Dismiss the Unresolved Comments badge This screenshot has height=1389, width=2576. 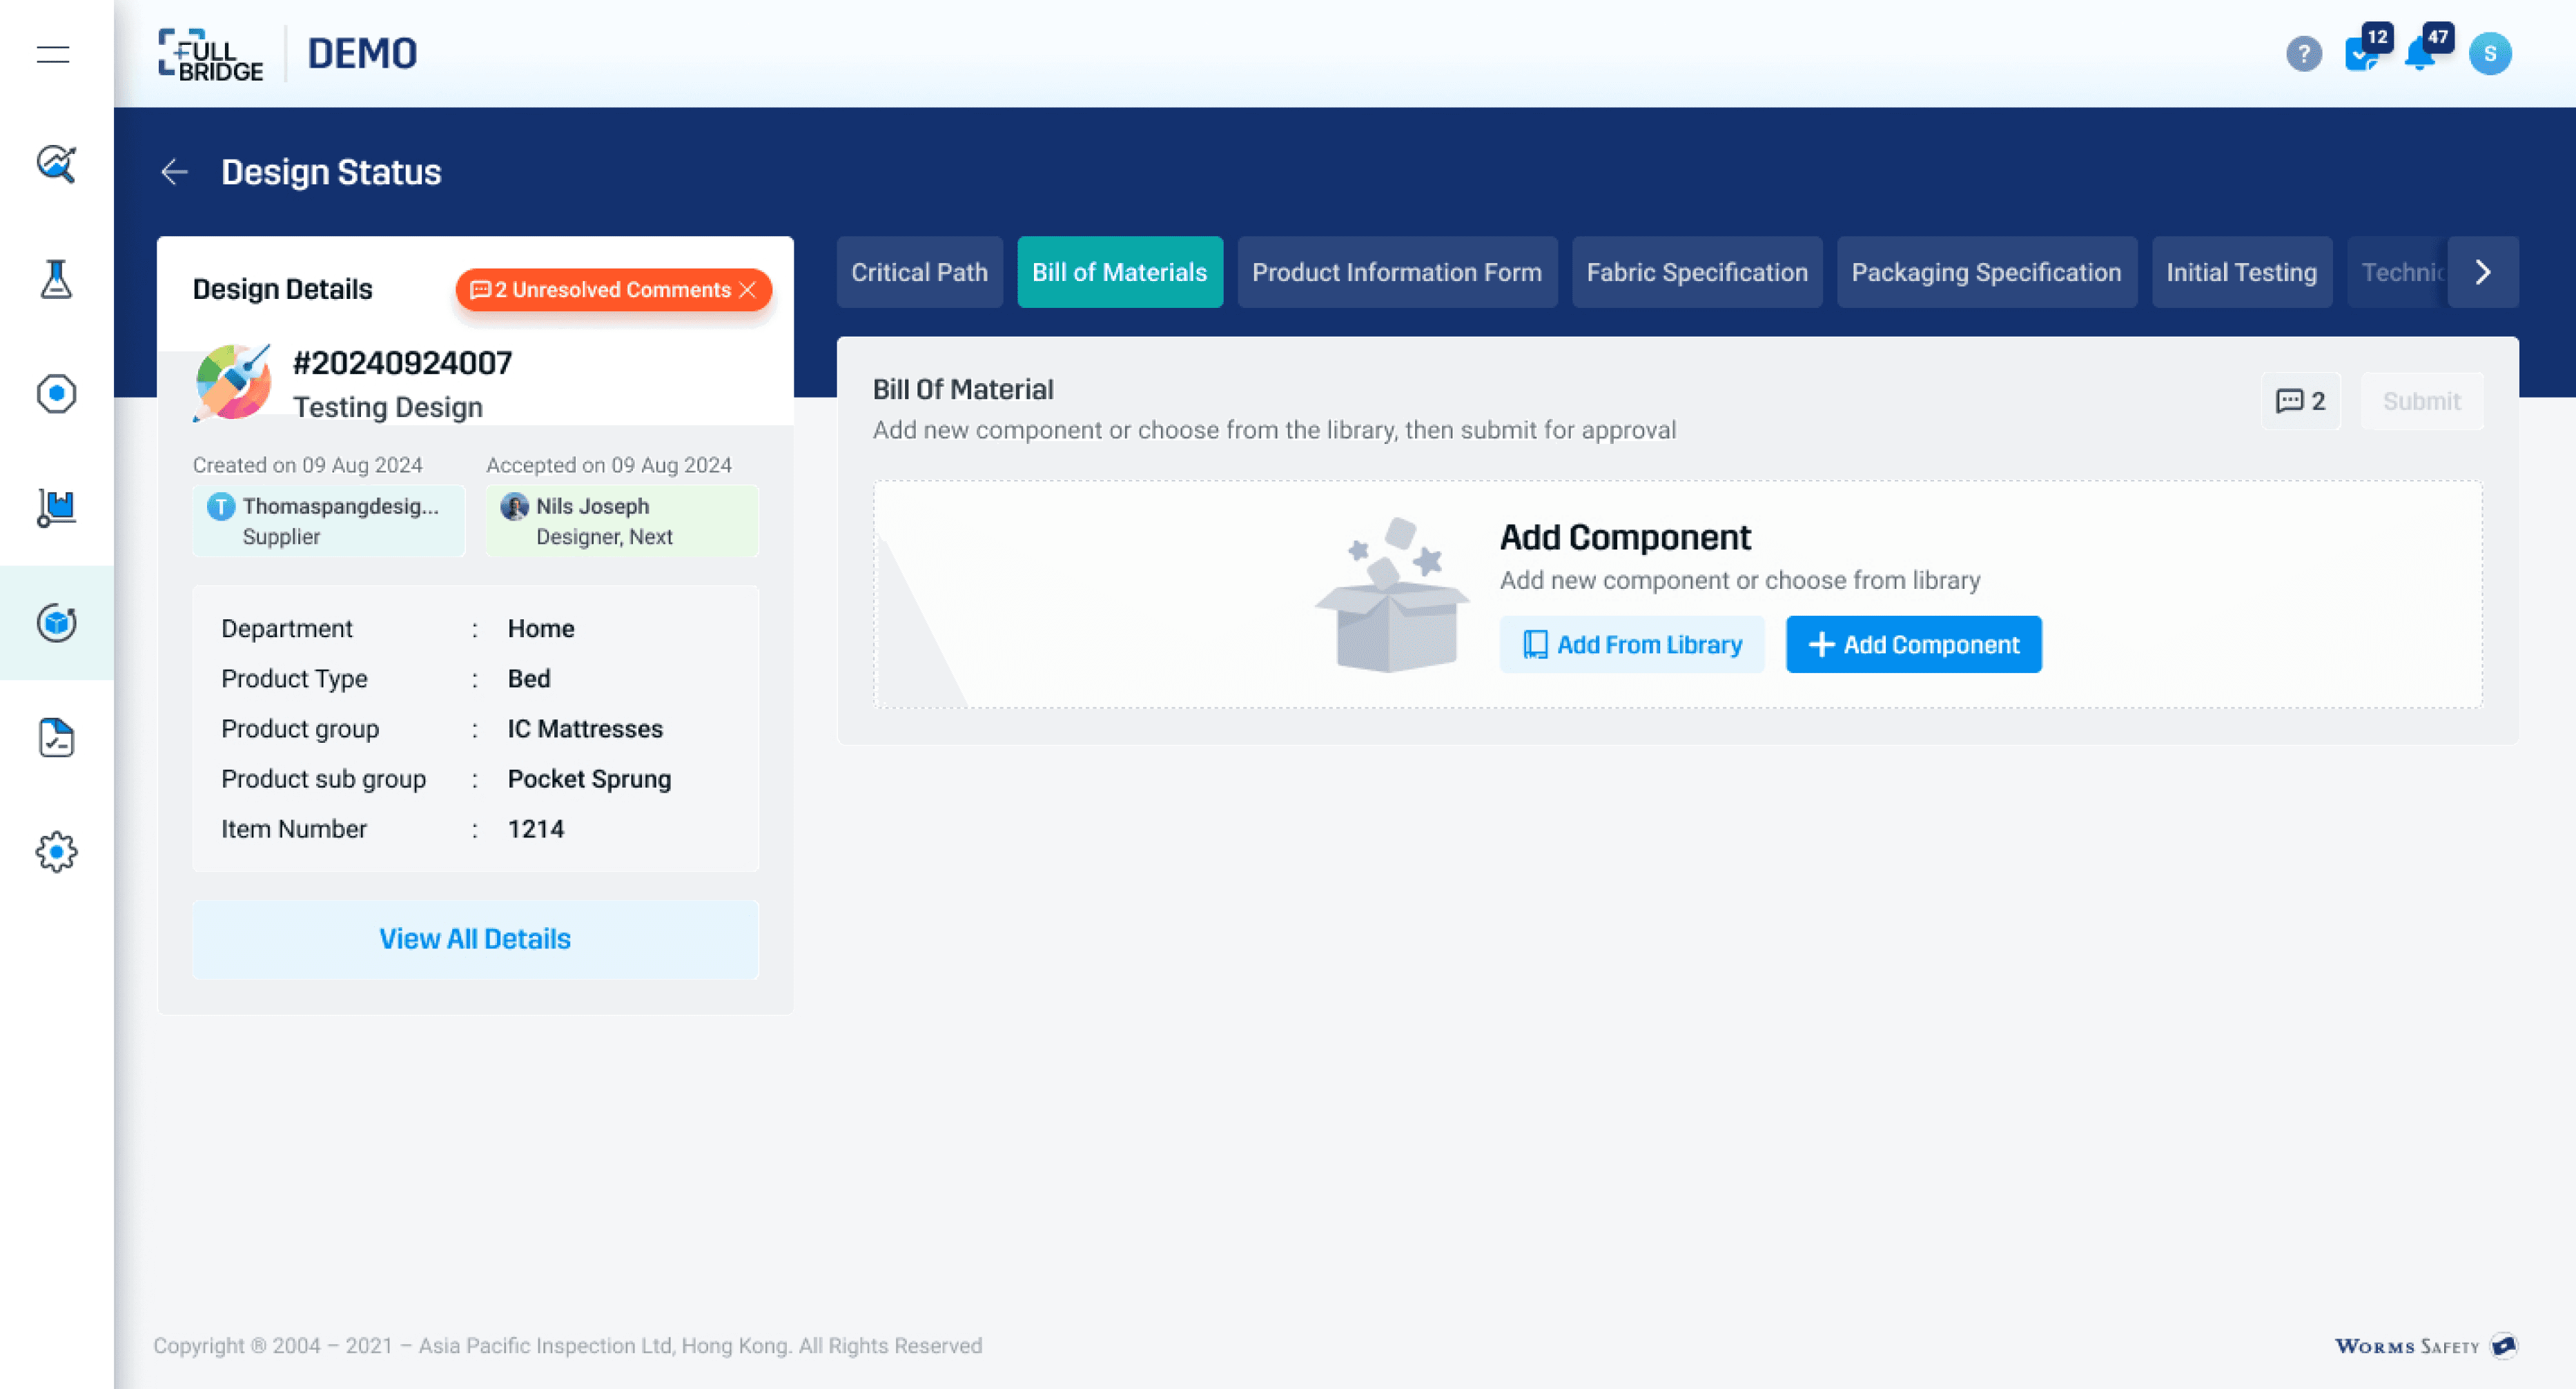point(748,290)
